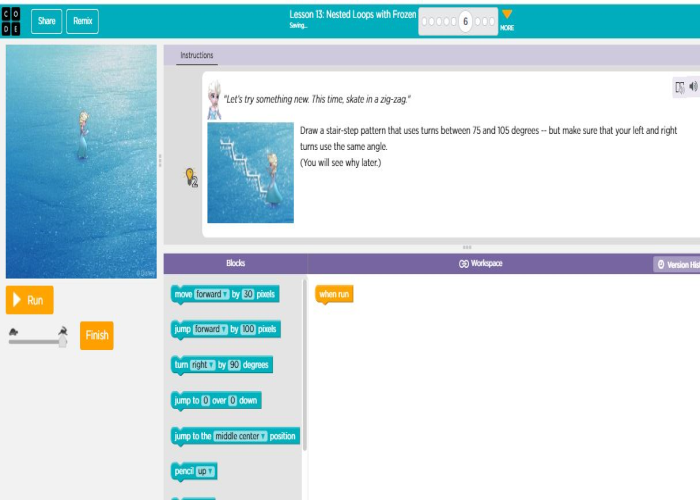Select current puzzle 6 progress bubble

[466, 20]
